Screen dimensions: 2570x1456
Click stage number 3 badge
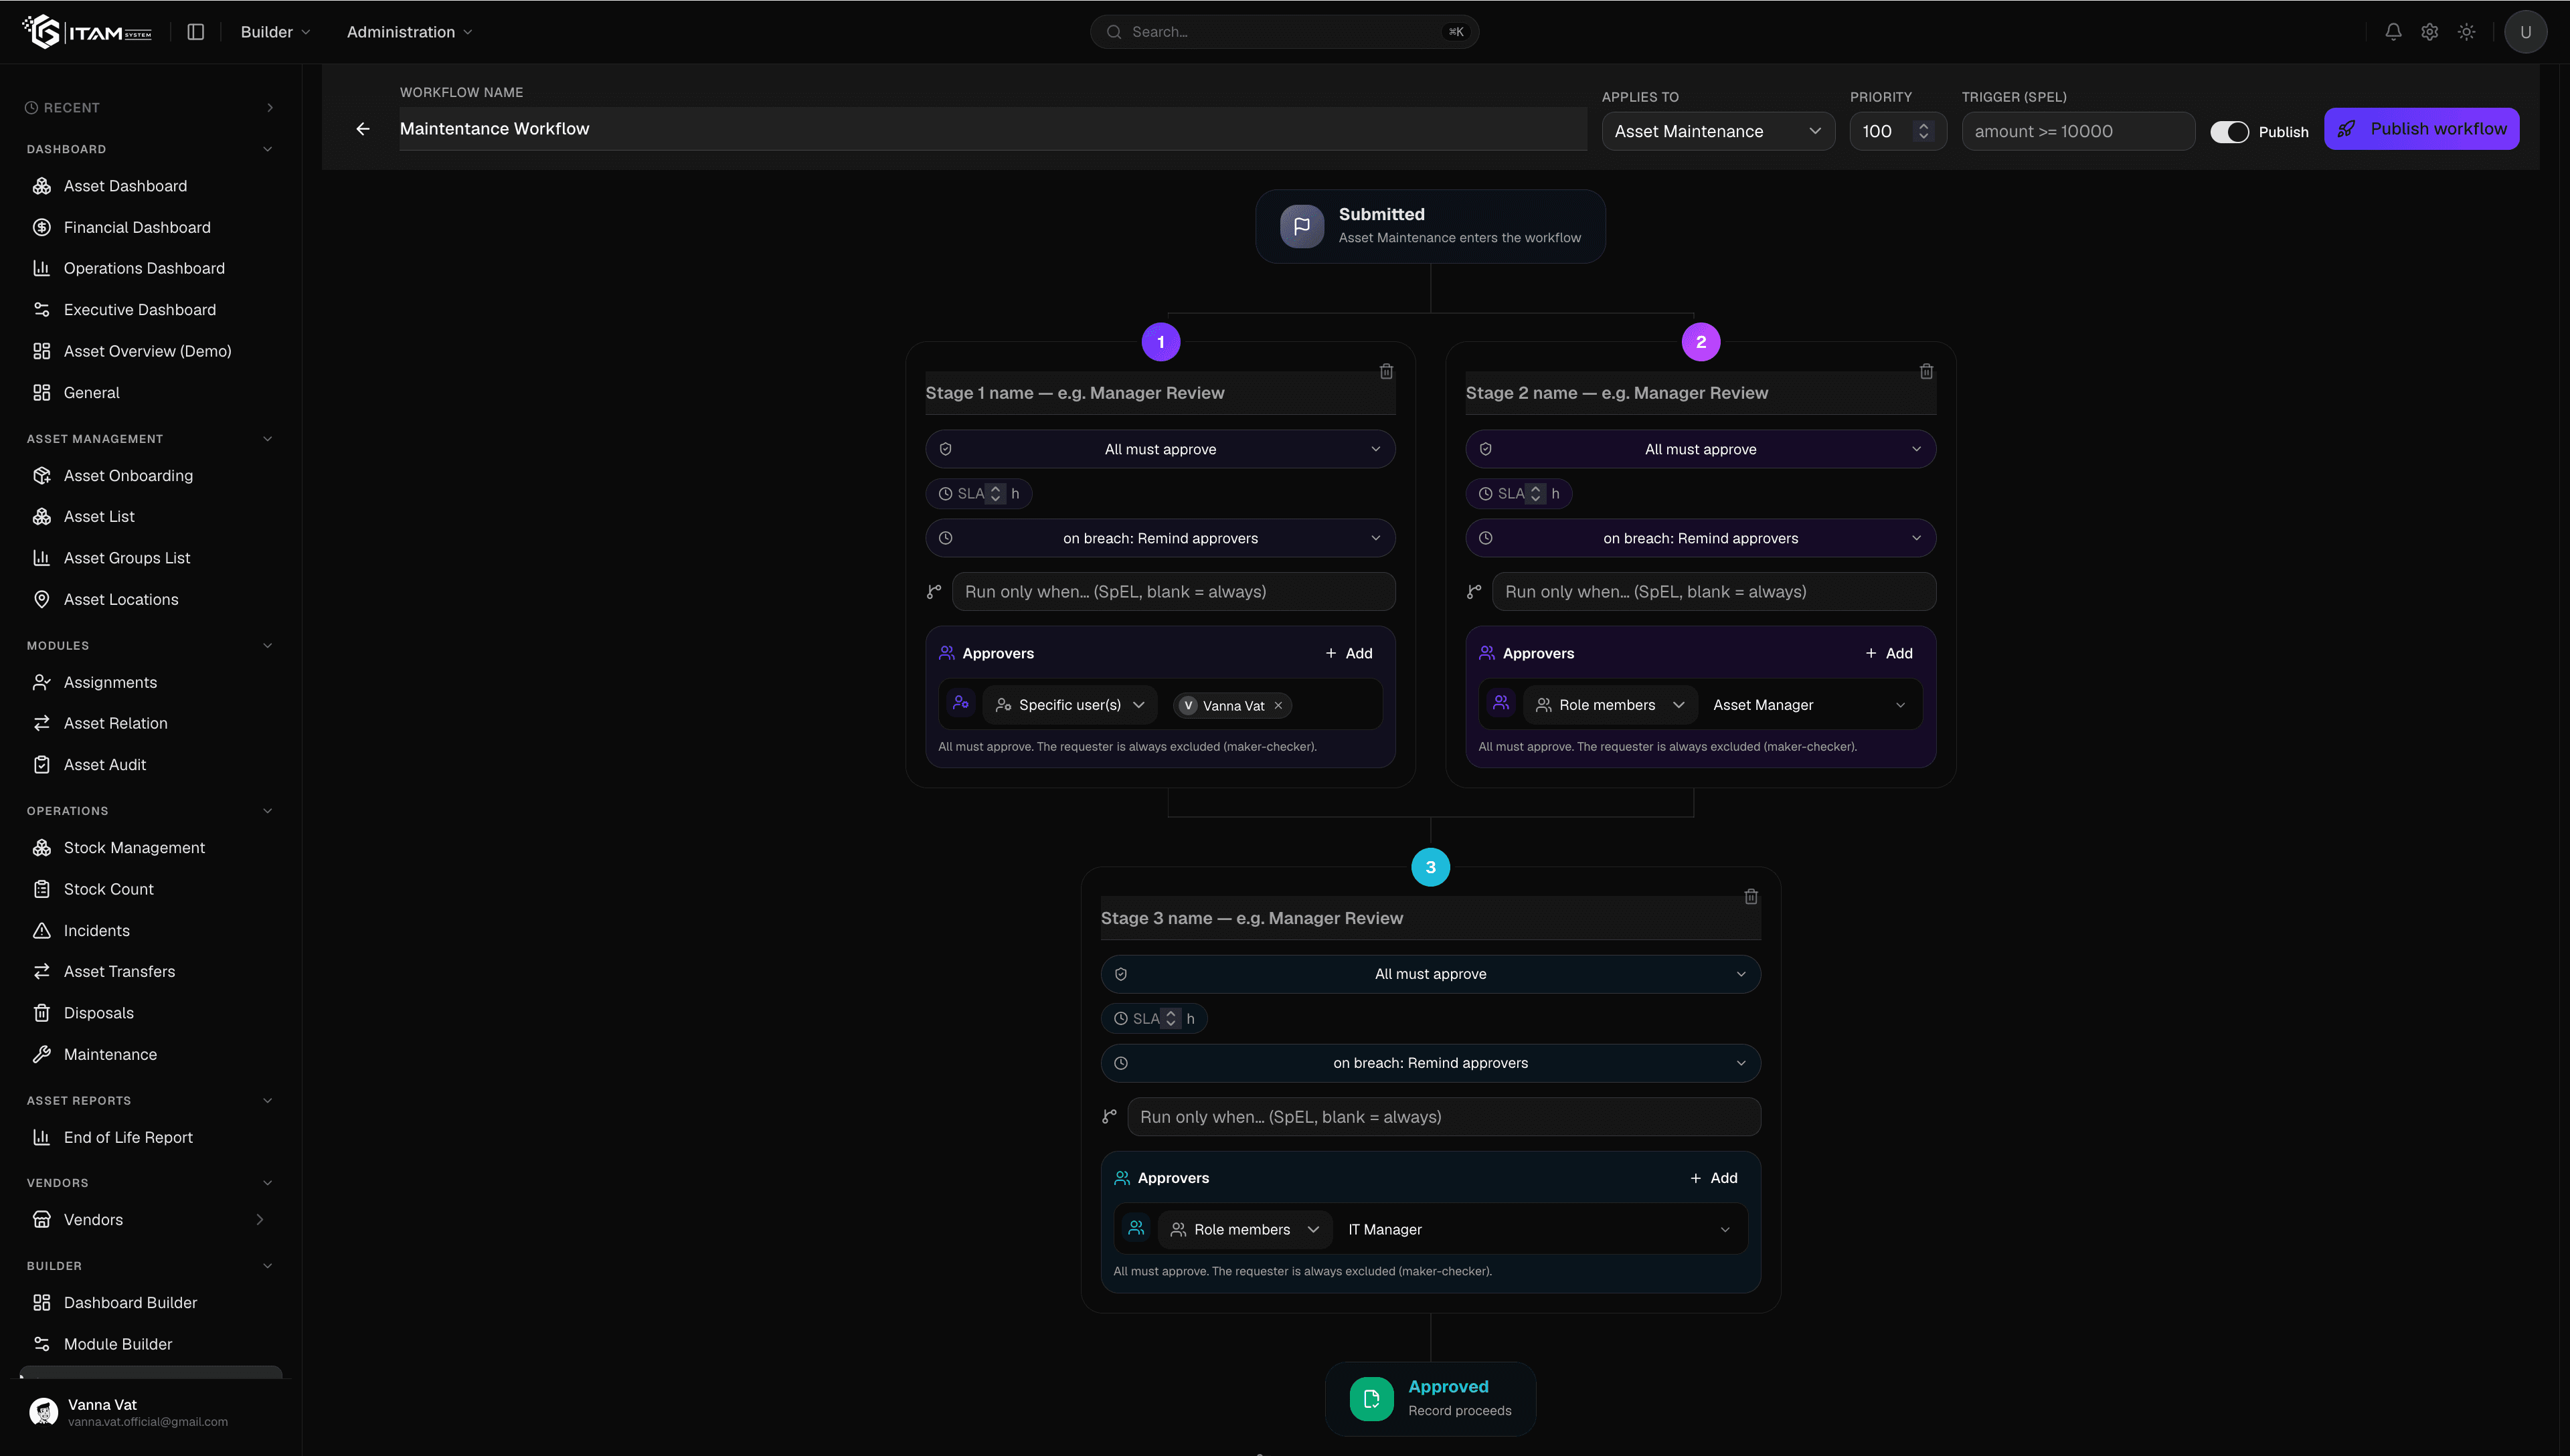[x=1430, y=867]
